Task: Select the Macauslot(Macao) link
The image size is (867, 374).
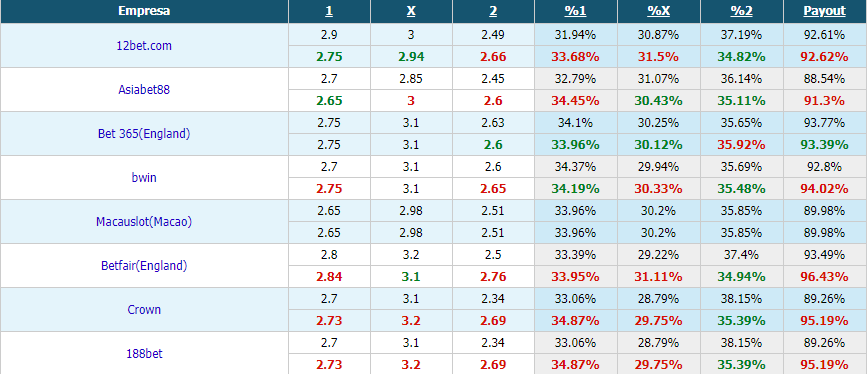Action: [x=144, y=221]
